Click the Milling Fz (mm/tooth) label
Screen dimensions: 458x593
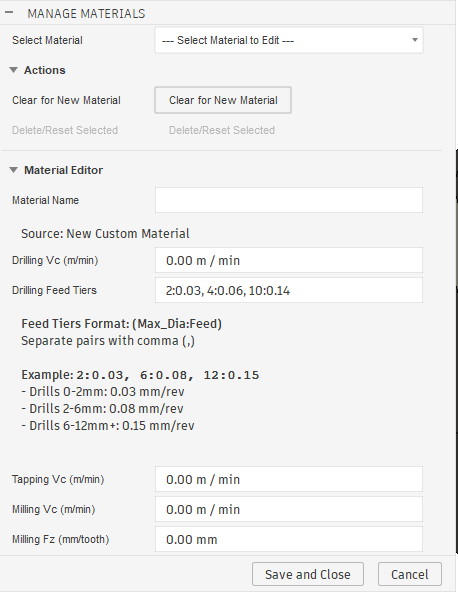[x=61, y=539]
